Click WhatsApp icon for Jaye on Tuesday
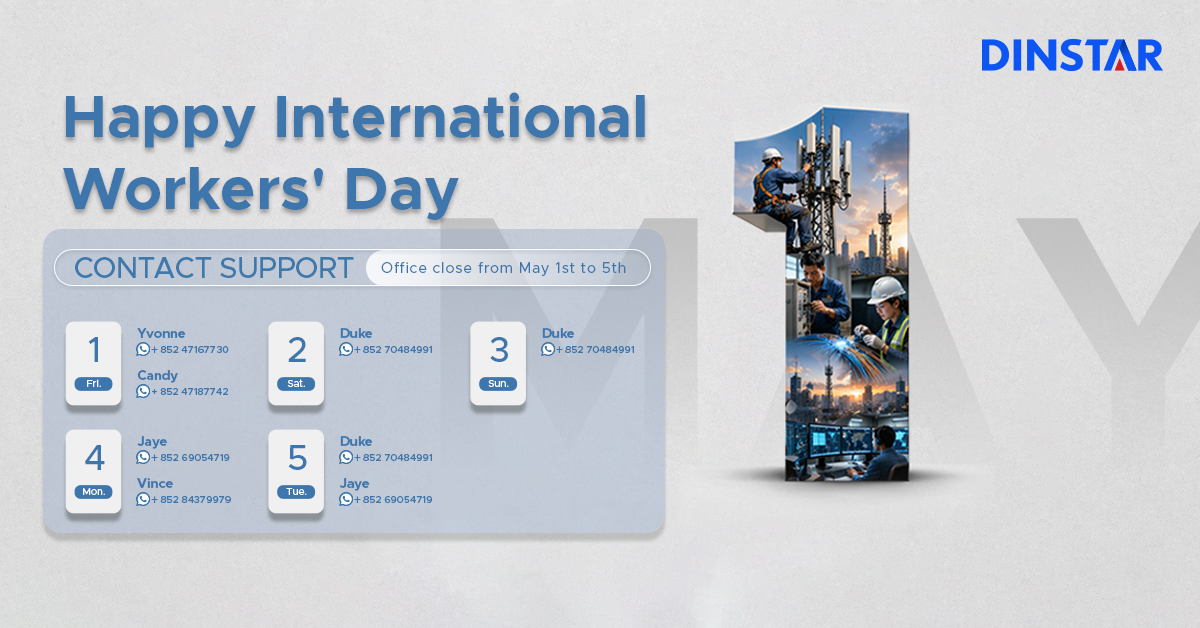The width and height of the screenshot is (1200, 628). pyautogui.click(x=346, y=500)
